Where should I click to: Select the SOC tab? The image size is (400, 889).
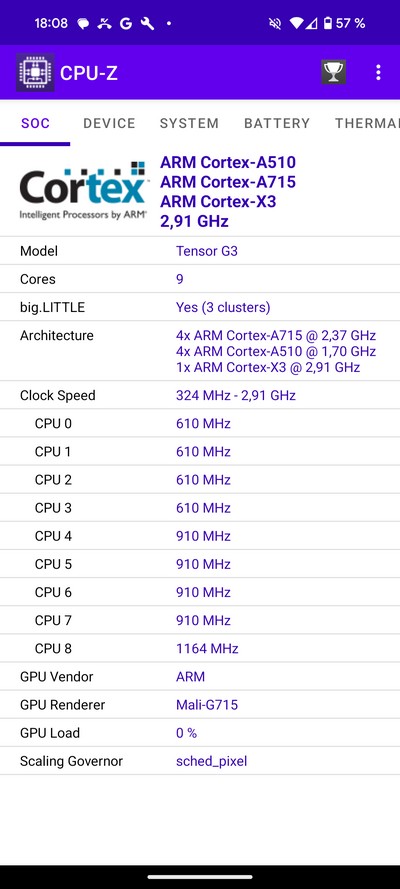click(x=35, y=123)
